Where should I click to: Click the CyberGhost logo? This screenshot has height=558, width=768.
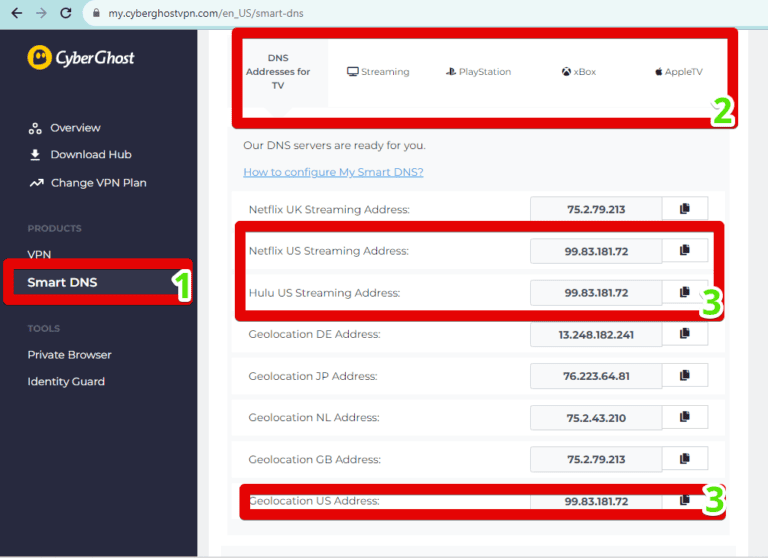point(81,58)
